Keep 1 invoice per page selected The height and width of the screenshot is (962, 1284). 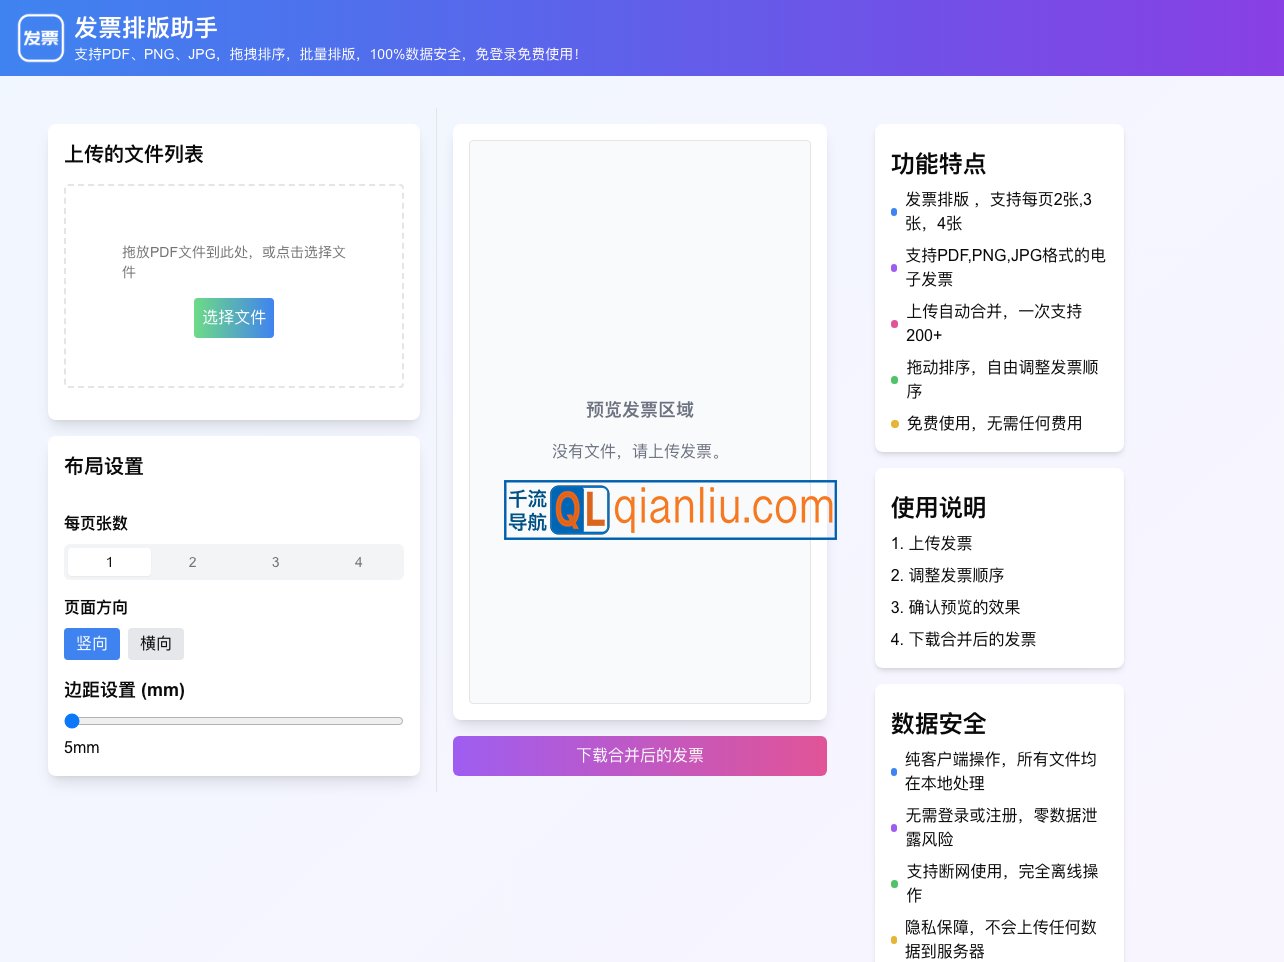coord(109,562)
